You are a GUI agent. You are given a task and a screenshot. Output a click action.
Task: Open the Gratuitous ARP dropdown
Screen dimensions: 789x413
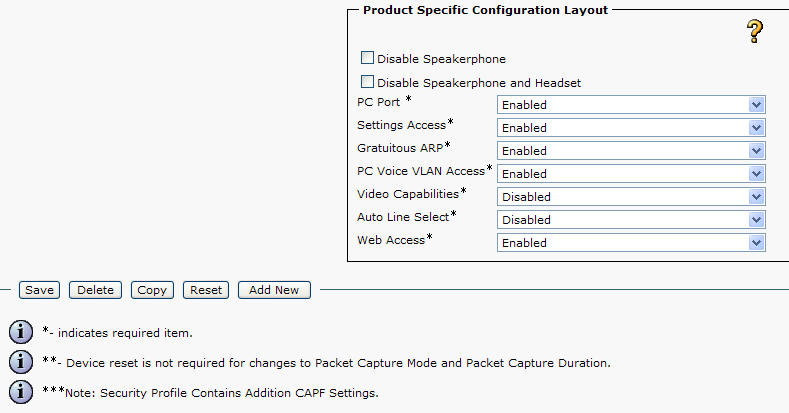[631, 150]
